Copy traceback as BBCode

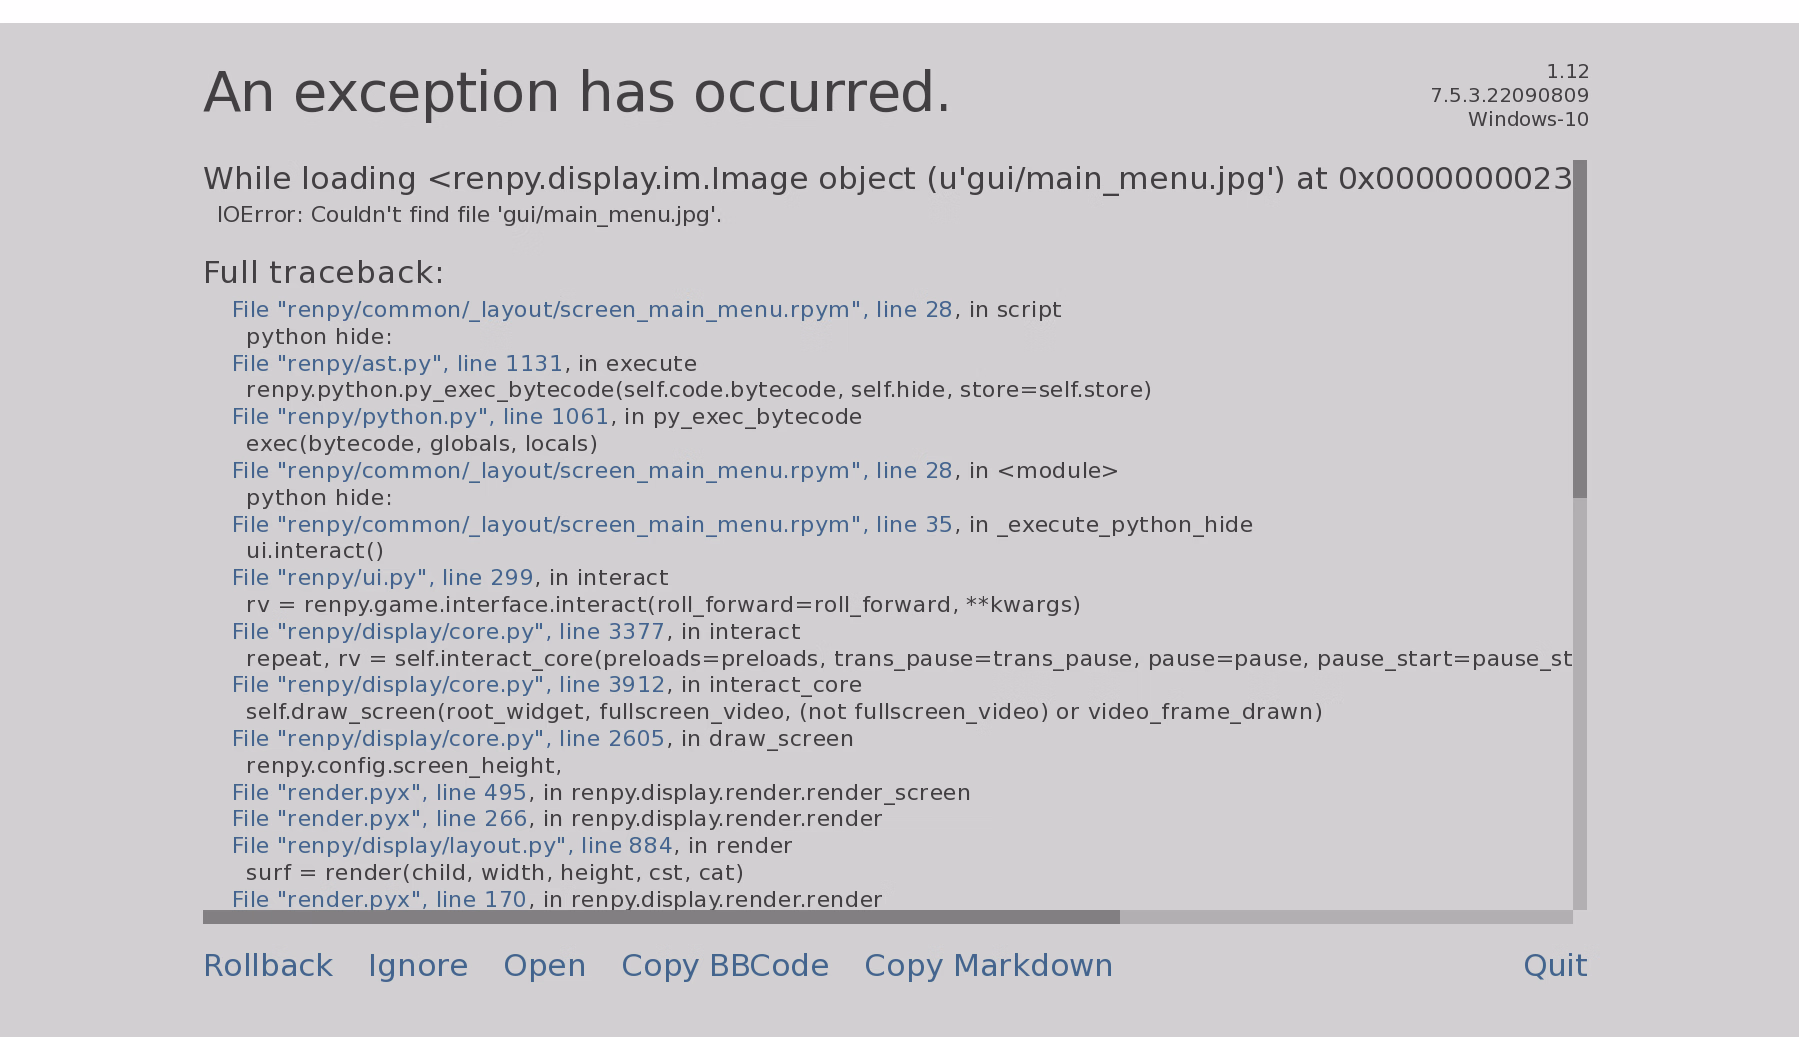[725, 966]
